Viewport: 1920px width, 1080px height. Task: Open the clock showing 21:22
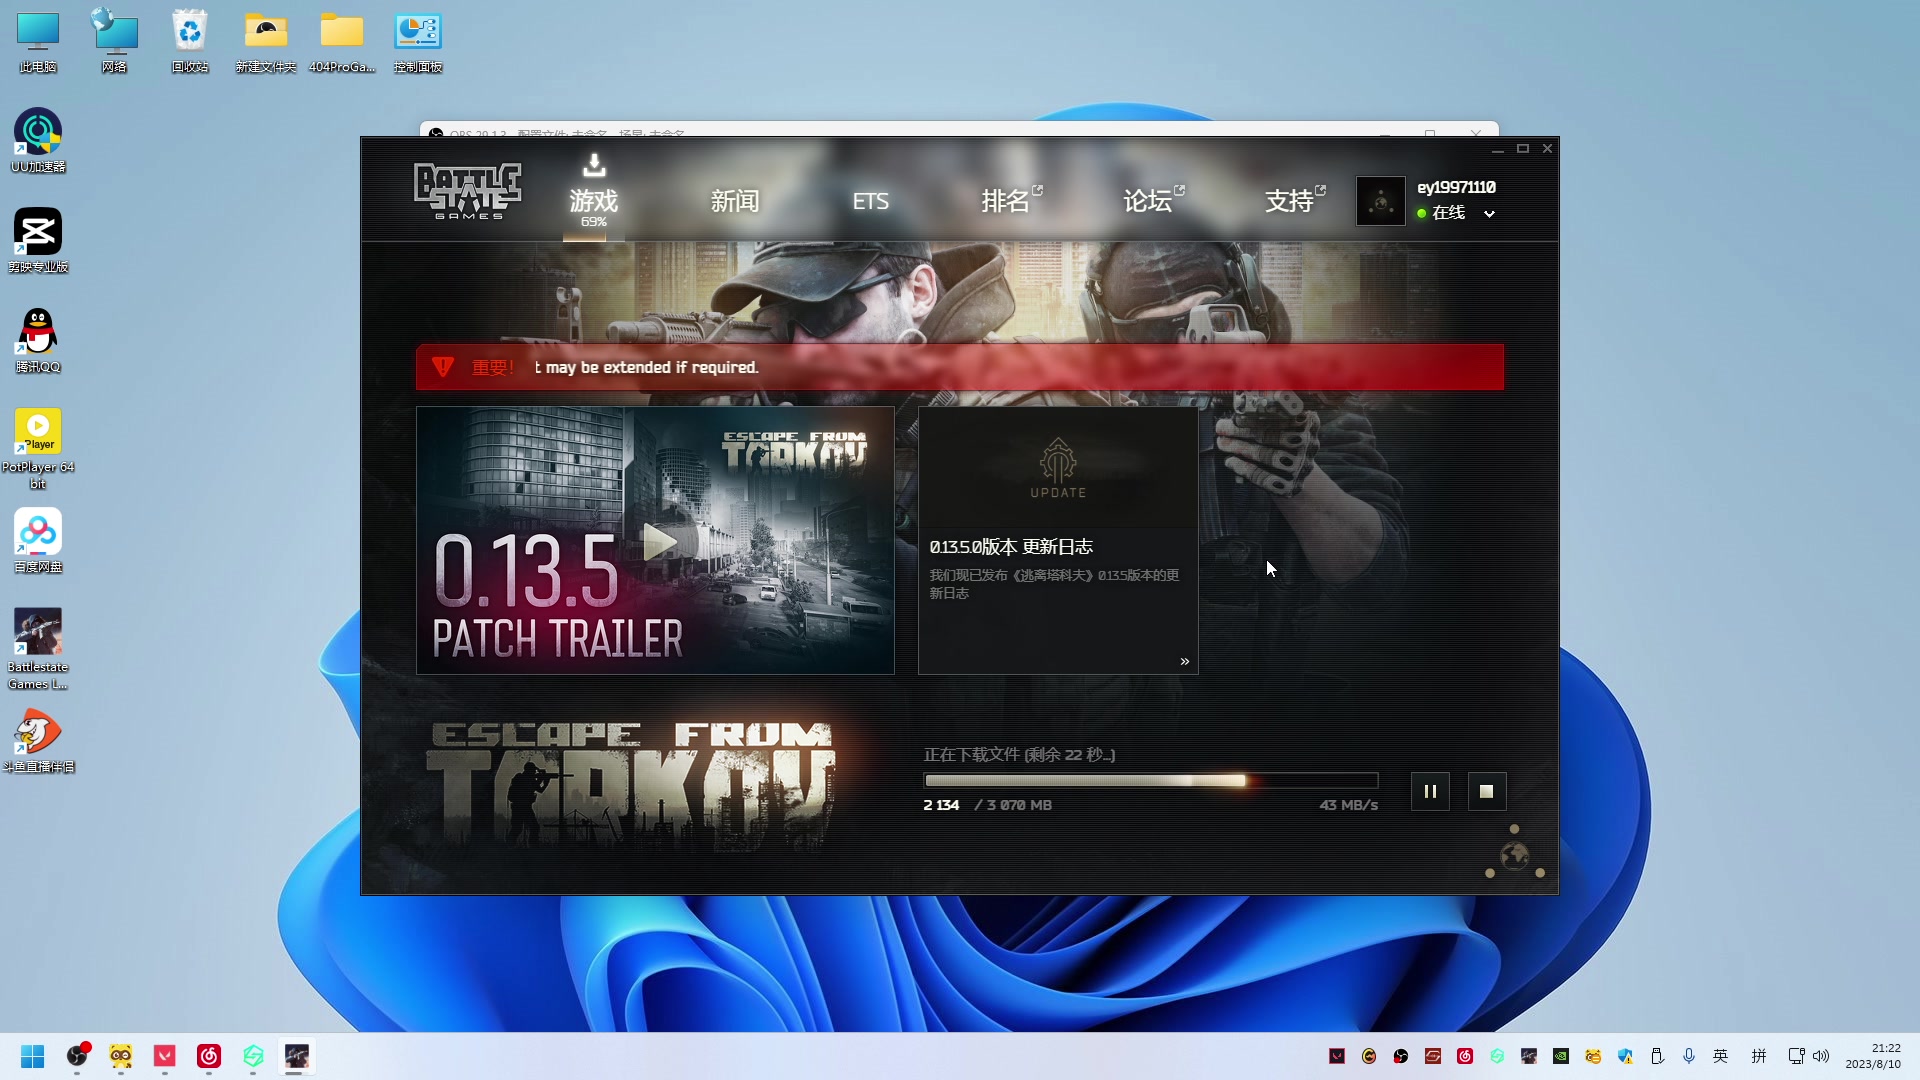pos(1873,1056)
